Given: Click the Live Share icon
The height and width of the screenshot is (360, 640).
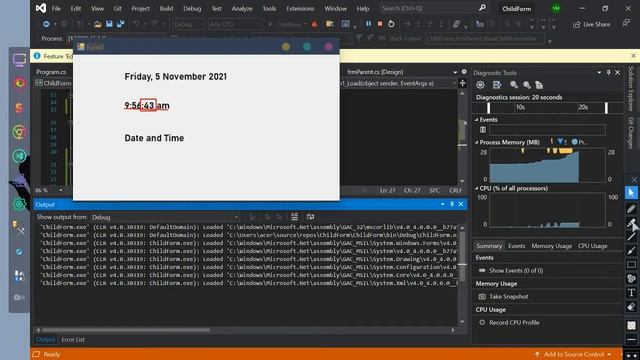Looking at the screenshot, I should pos(576,24).
